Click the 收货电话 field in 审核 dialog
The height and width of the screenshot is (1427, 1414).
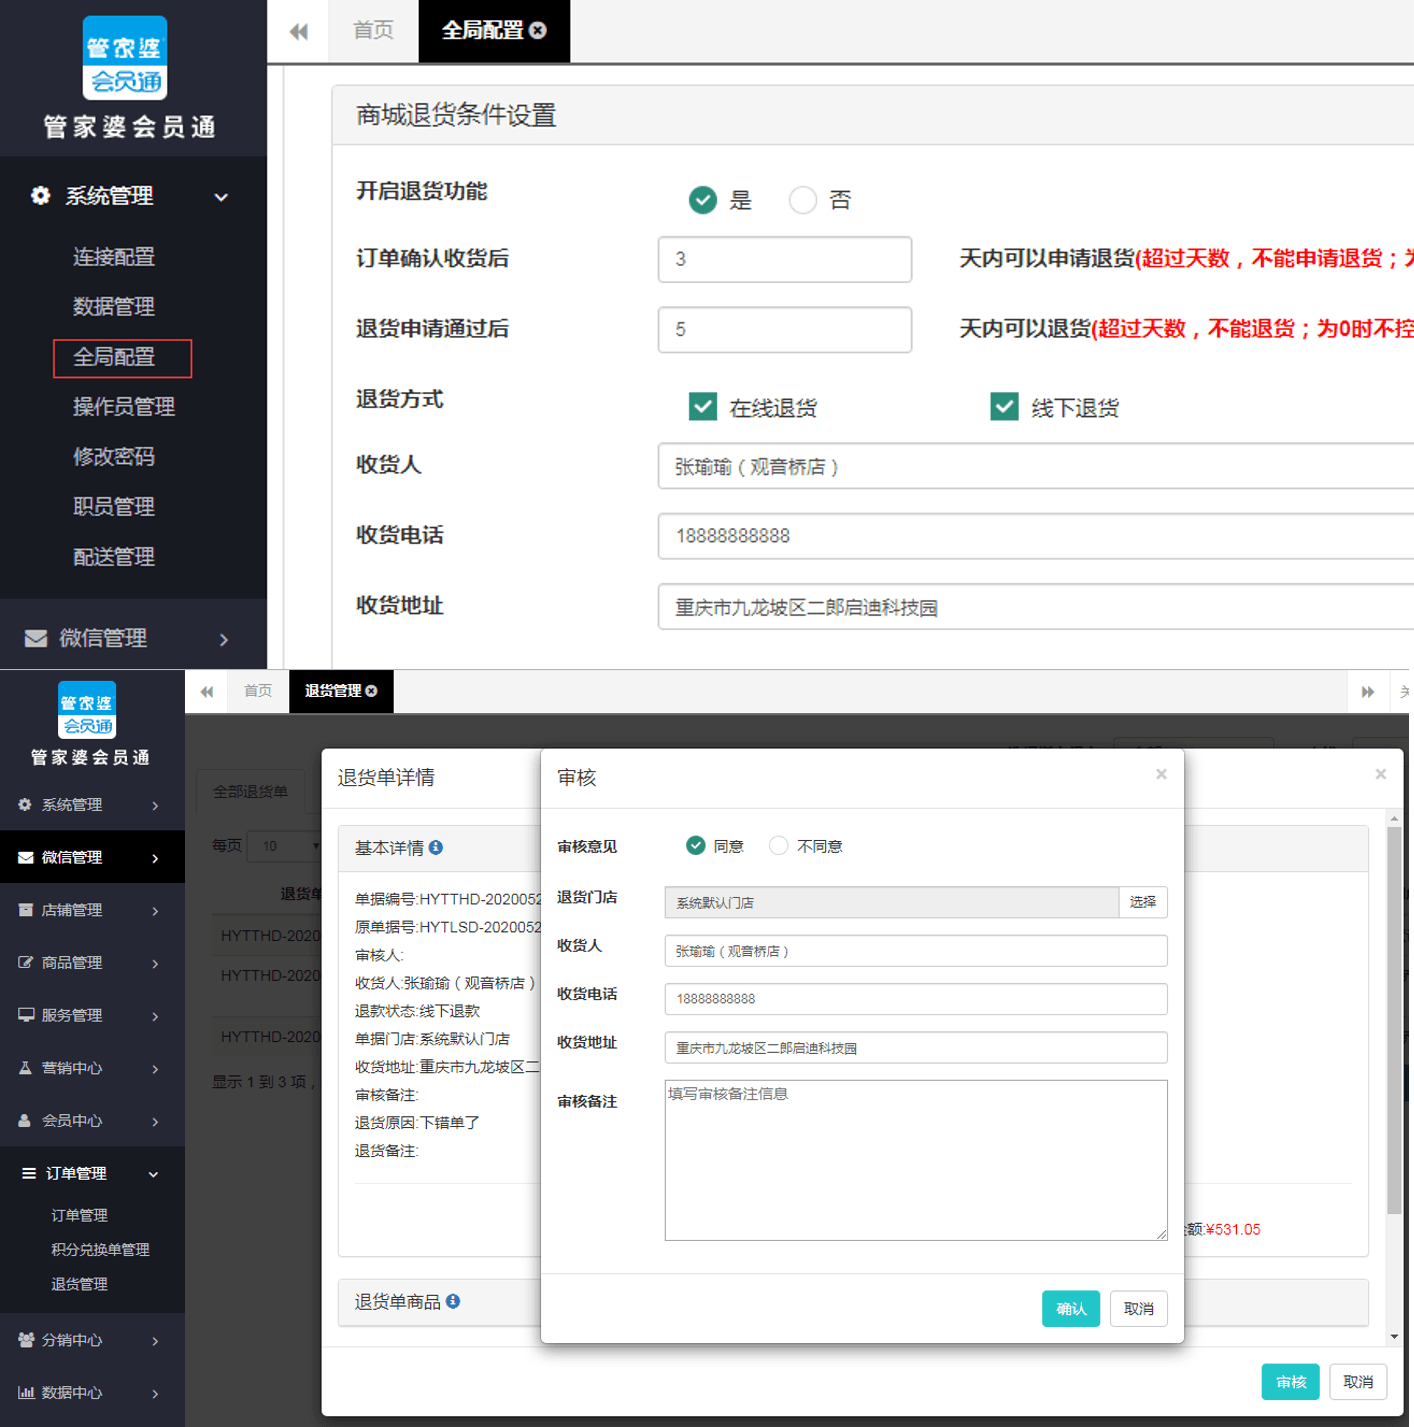pos(916,999)
